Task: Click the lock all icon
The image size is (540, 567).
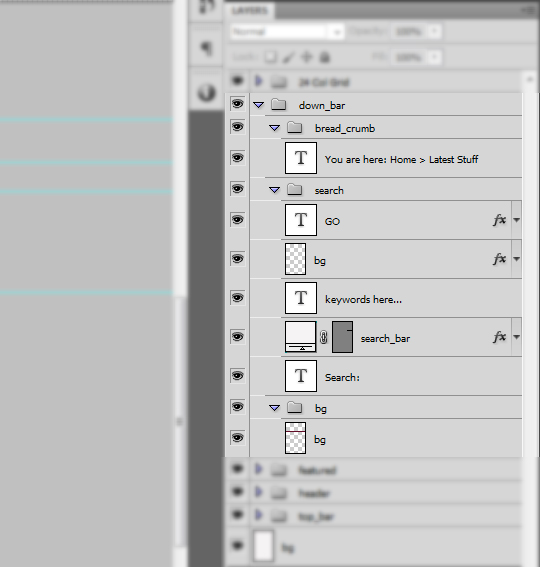Action: pyautogui.click(x=325, y=57)
